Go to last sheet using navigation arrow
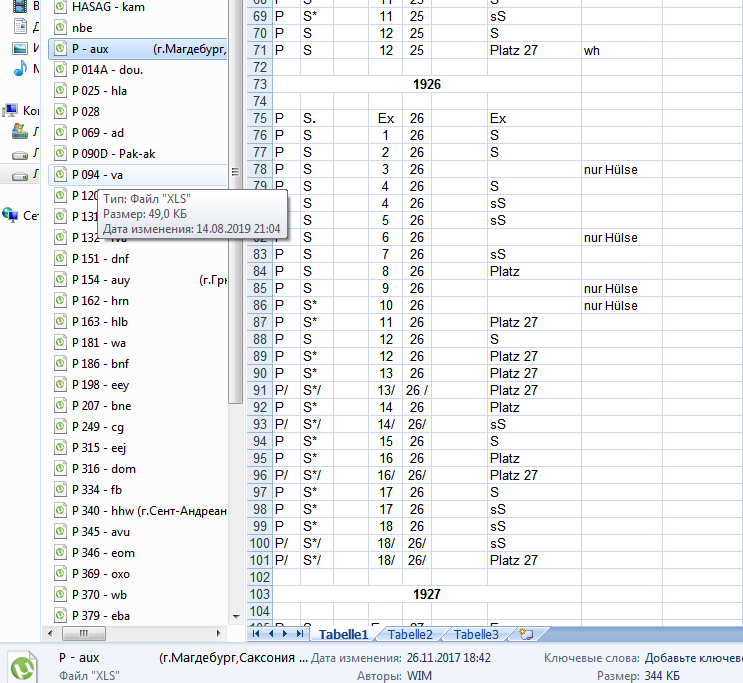Image resolution: width=743 pixels, height=683 pixels. coord(301,634)
